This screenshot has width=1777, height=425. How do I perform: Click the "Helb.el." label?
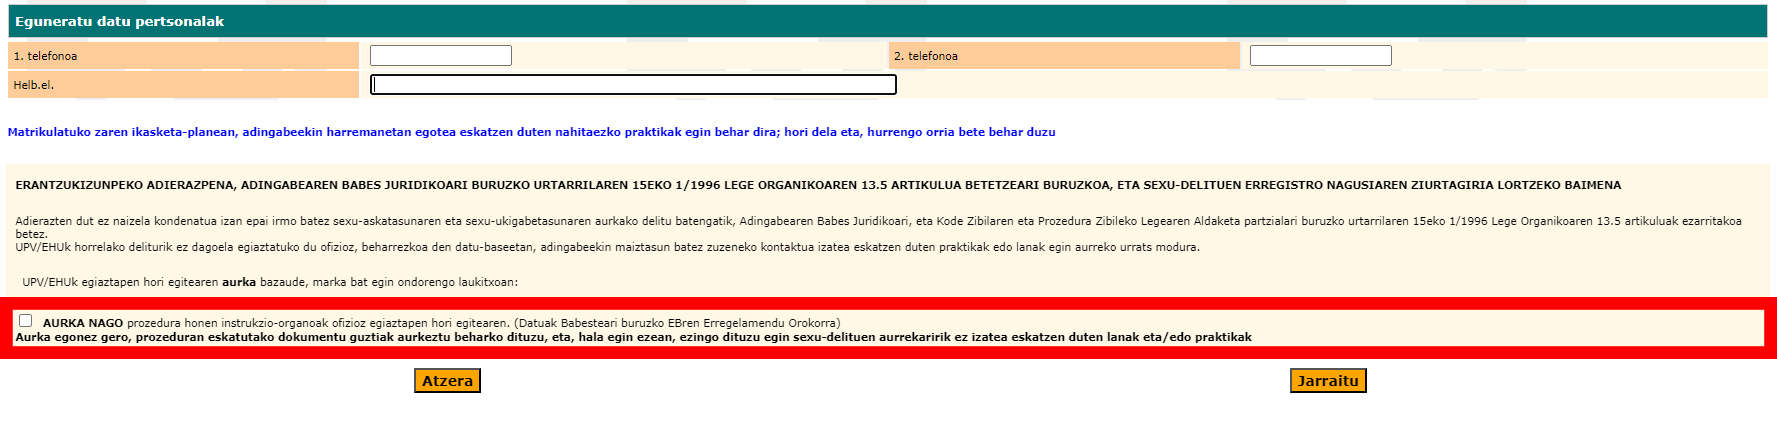point(33,85)
